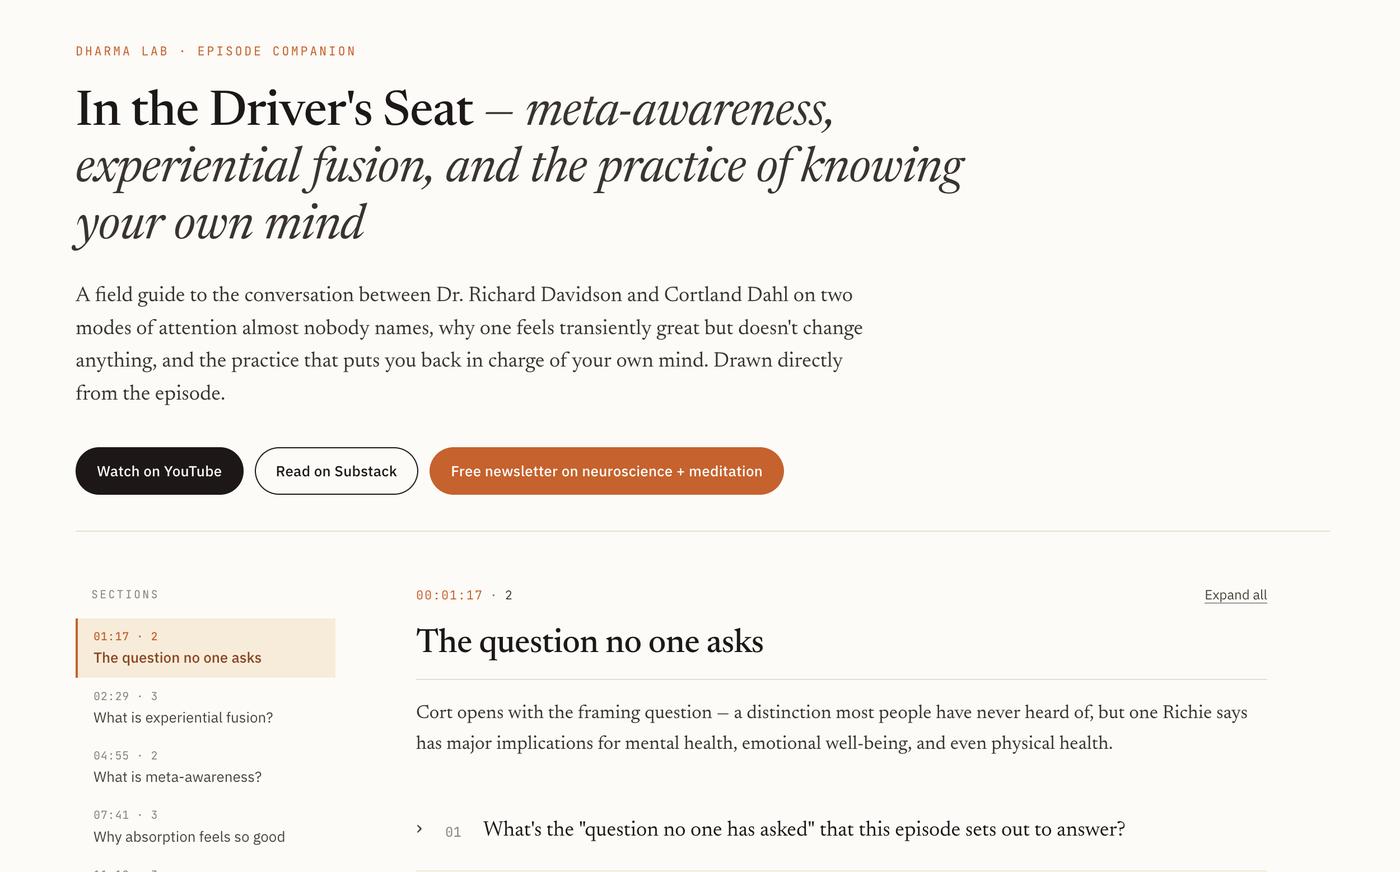1400x872 pixels.
Task: Click the SECTIONS sidebar label
Action: tap(125, 595)
